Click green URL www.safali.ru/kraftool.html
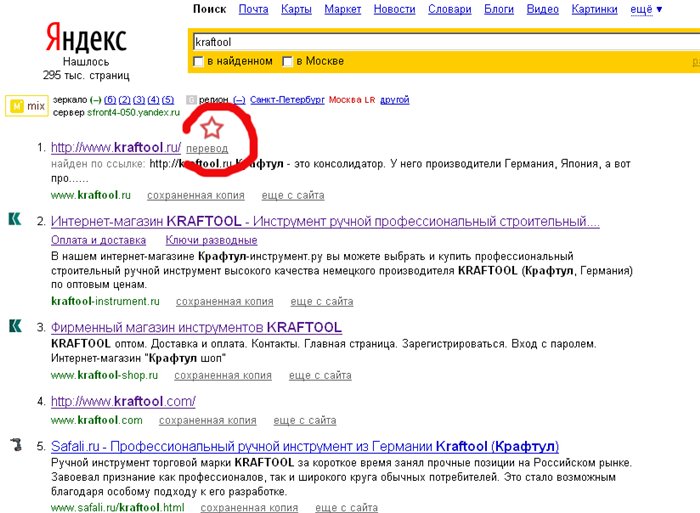Screen dimensions: 700x513 [117, 508]
